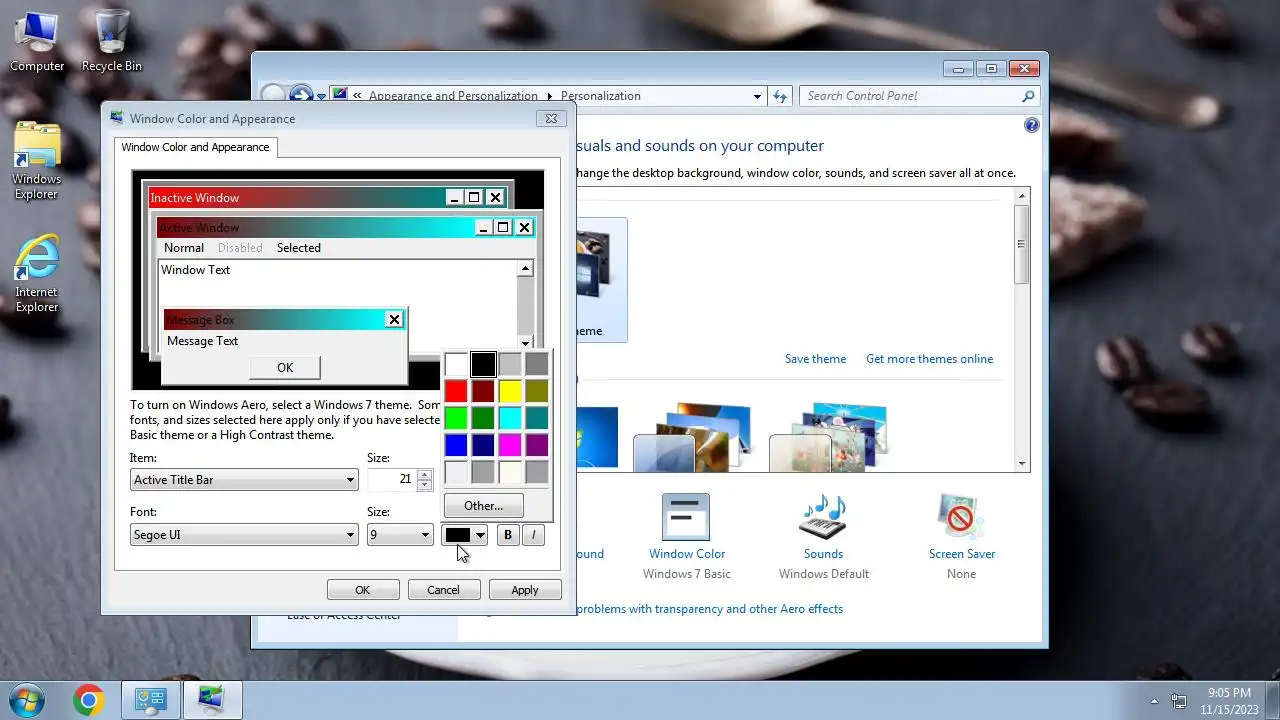Click Normal in the preview menu
This screenshot has width=1280, height=720.
coord(184,248)
